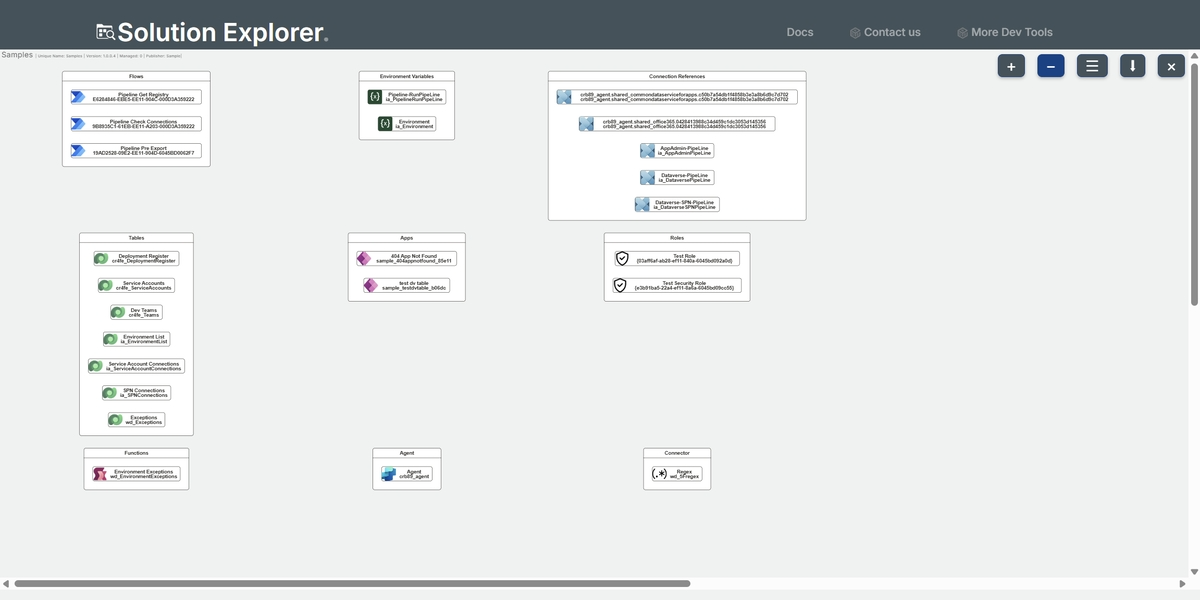Viewport: 1200px width, 600px height.
Task: Select the Environment Exceptions function icon
Action: click(100, 474)
